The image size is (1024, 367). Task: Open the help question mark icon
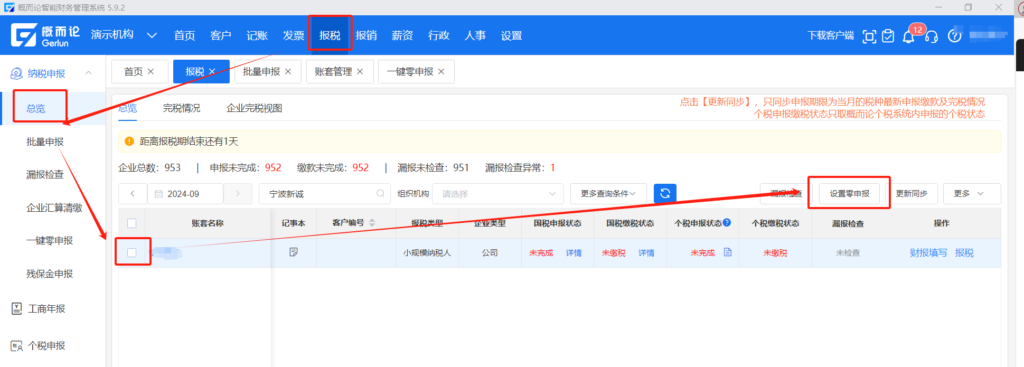click(x=955, y=36)
